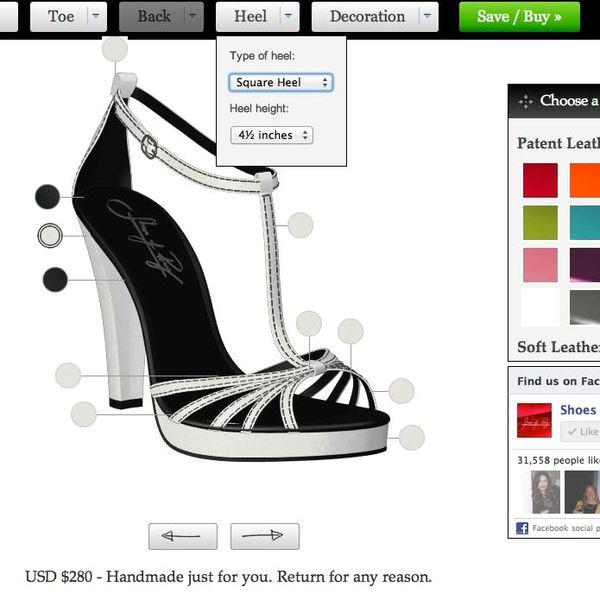Viewport: 600px width, 600px height.
Task: Pick the red patent leather swatch
Action: [540, 181]
